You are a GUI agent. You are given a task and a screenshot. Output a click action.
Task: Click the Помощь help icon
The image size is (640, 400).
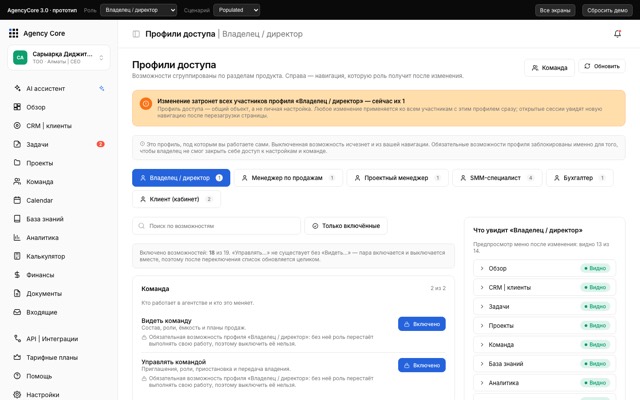pyautogui.click(x=17, y=376)
